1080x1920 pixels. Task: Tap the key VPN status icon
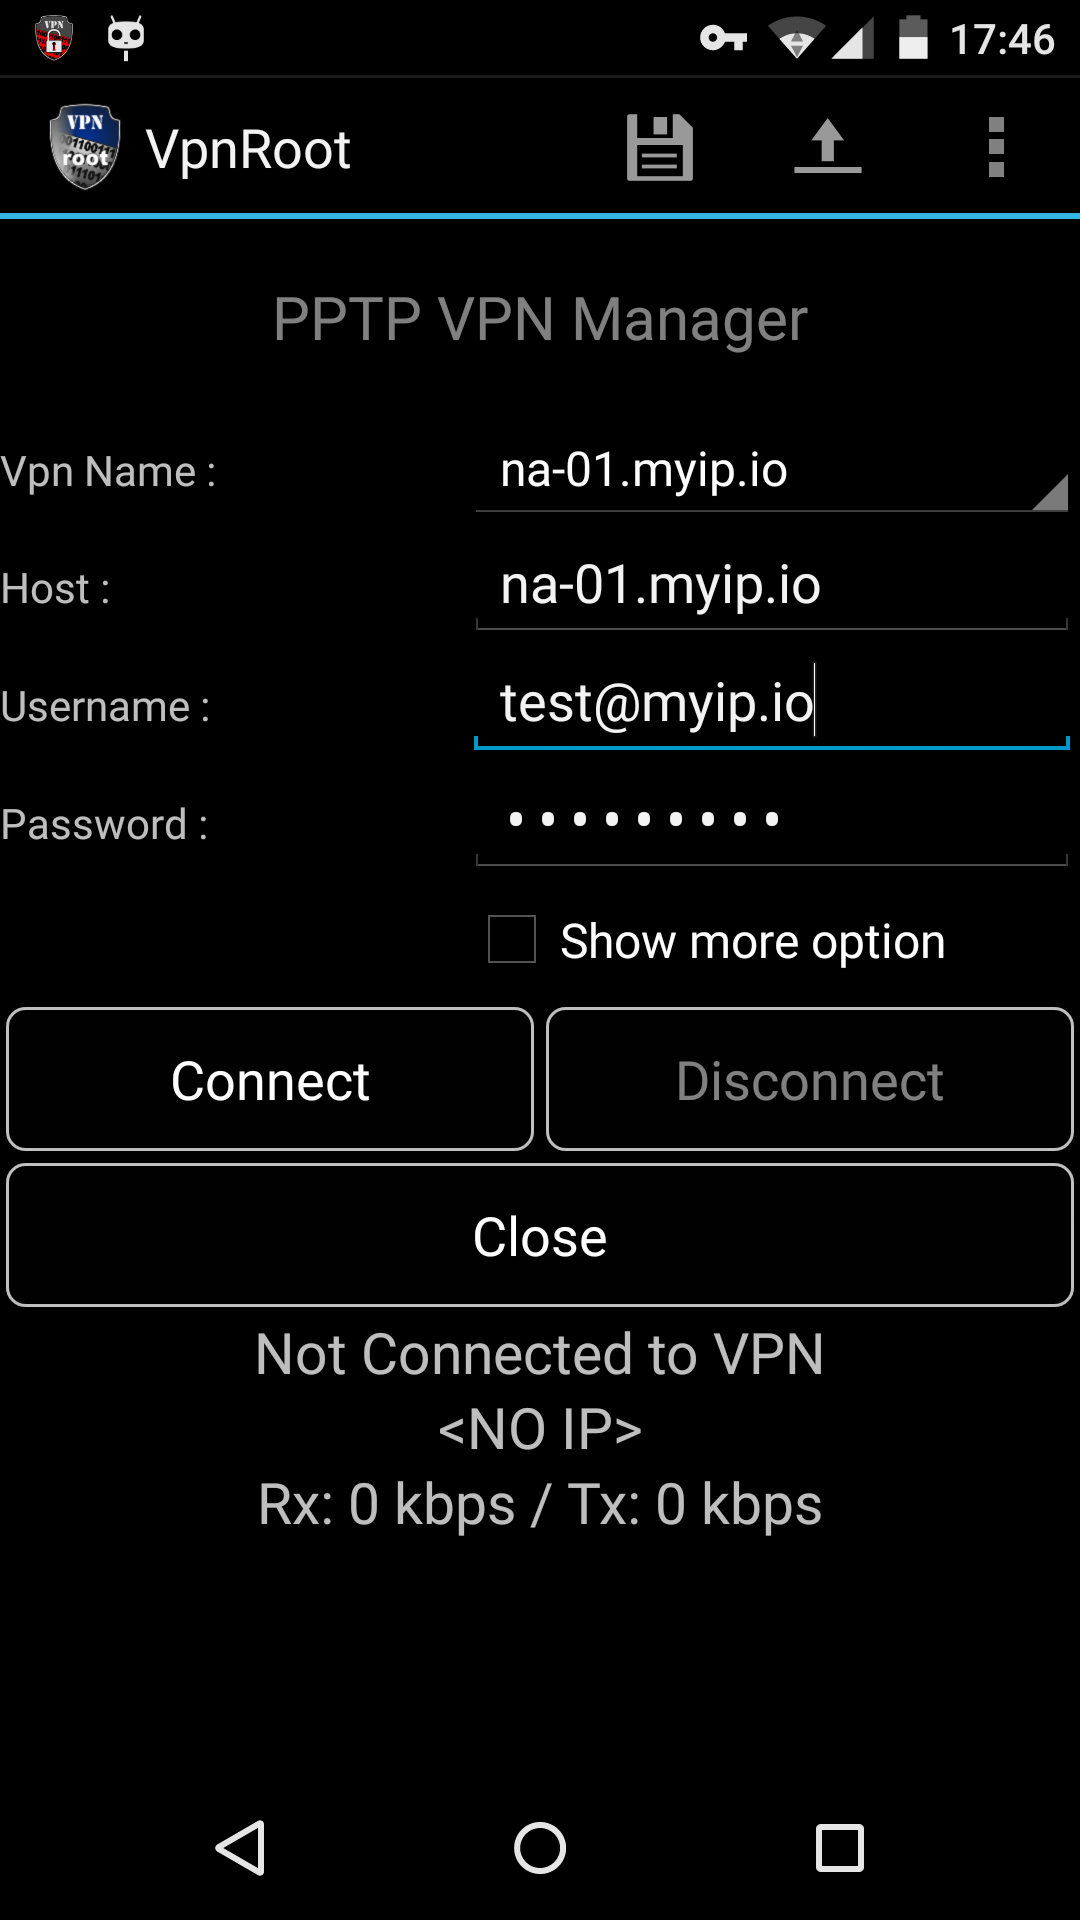pyautogui.click(x=724, y=39)
